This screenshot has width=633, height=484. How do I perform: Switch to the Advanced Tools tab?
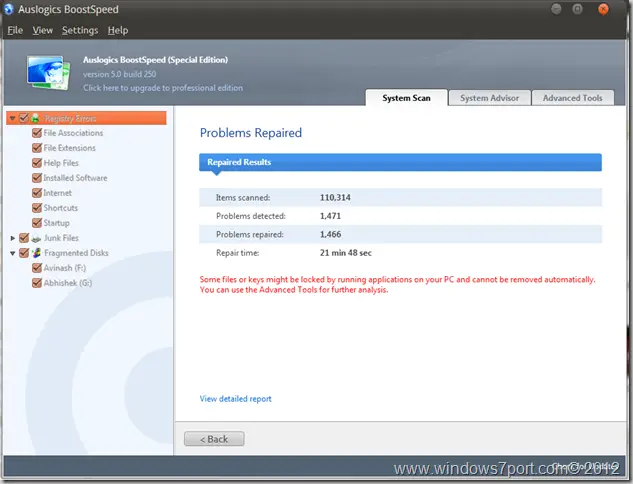(572, 98)
